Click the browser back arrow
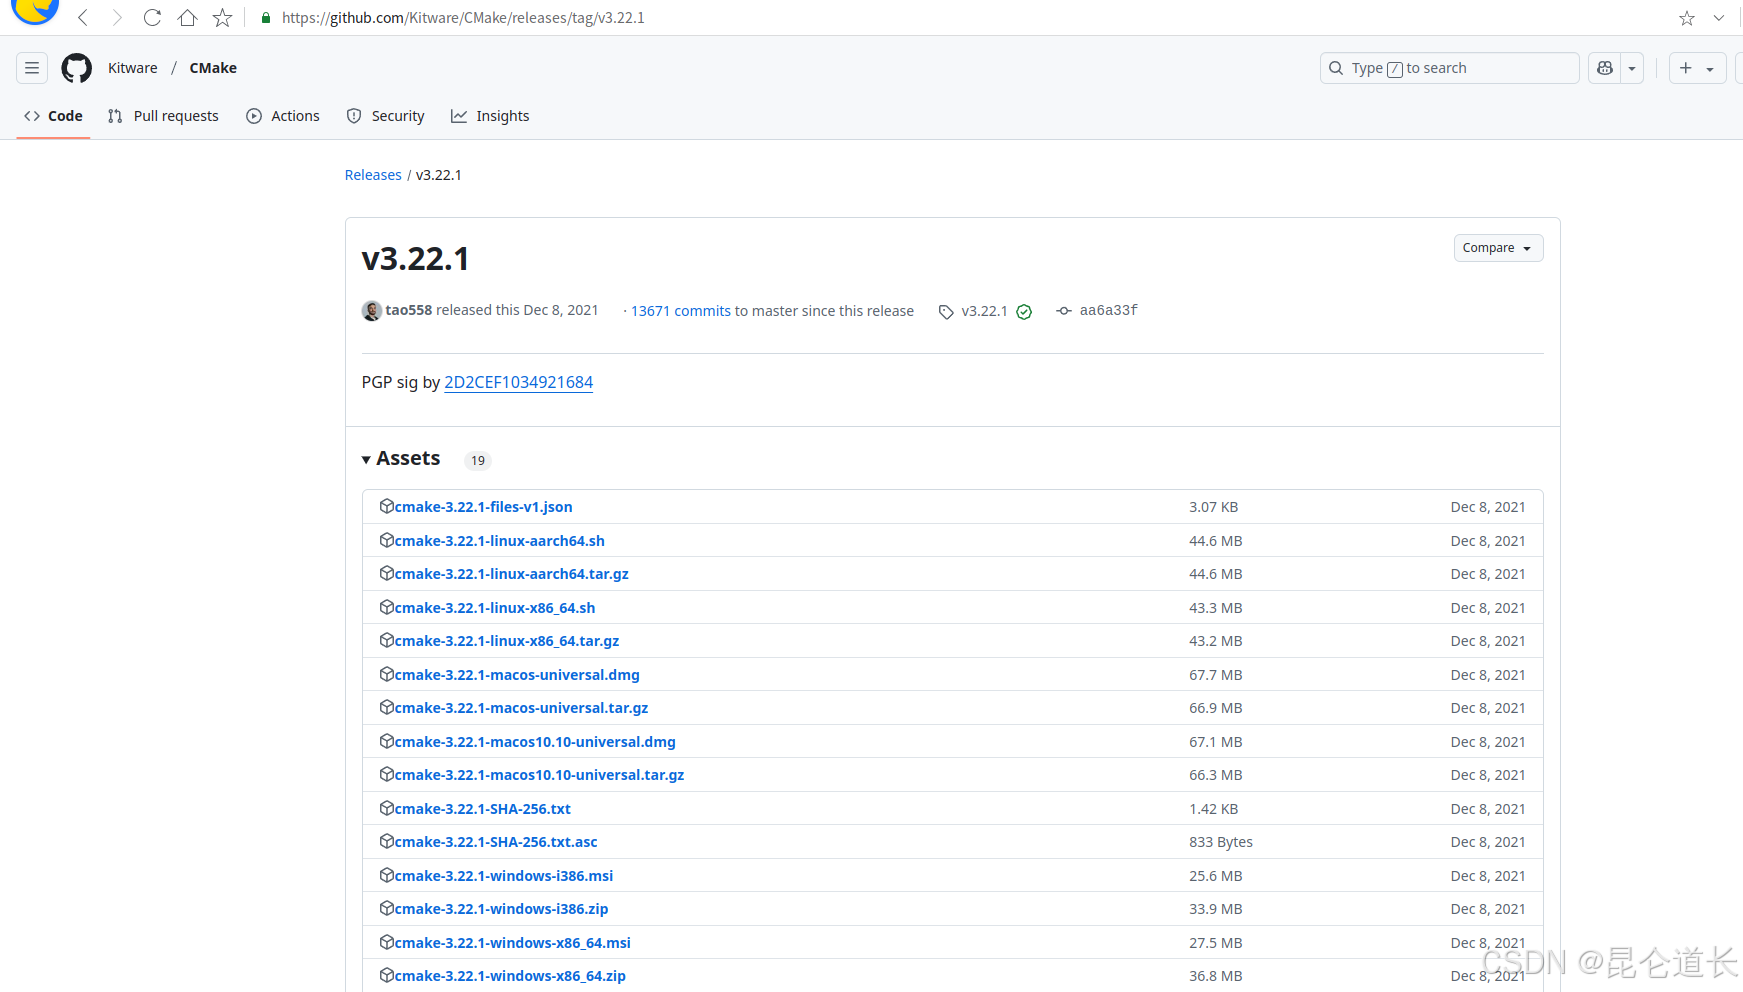The image size is (1743, 992). click(x=83, y=18)
